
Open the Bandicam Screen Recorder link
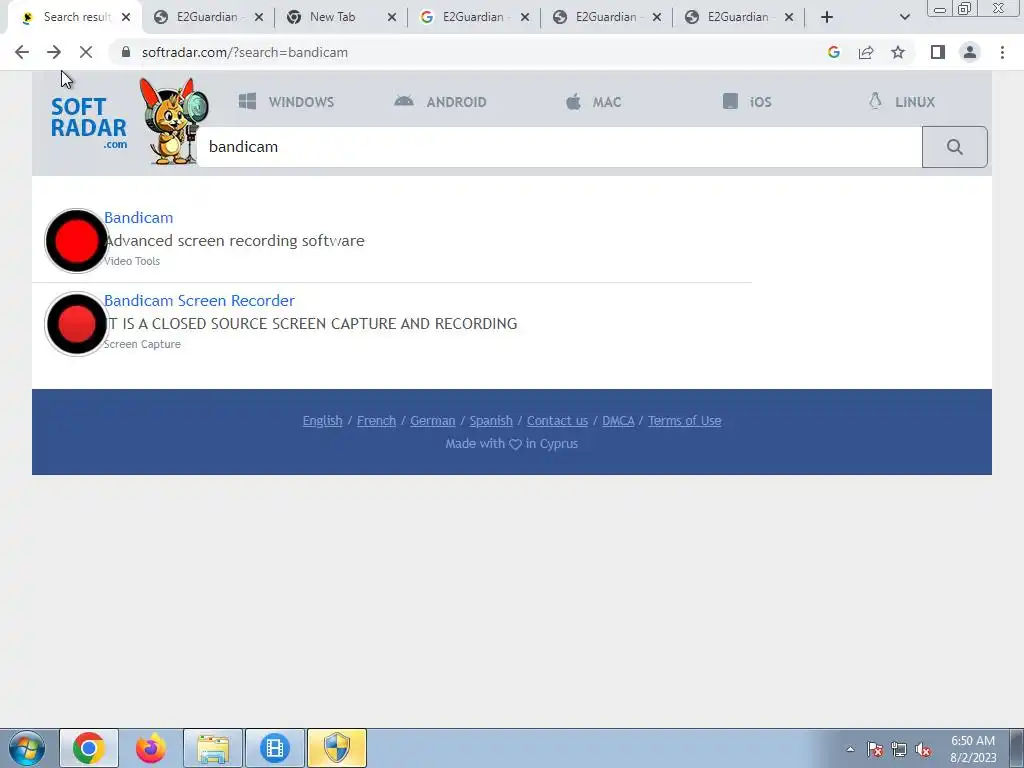[199, 300]
